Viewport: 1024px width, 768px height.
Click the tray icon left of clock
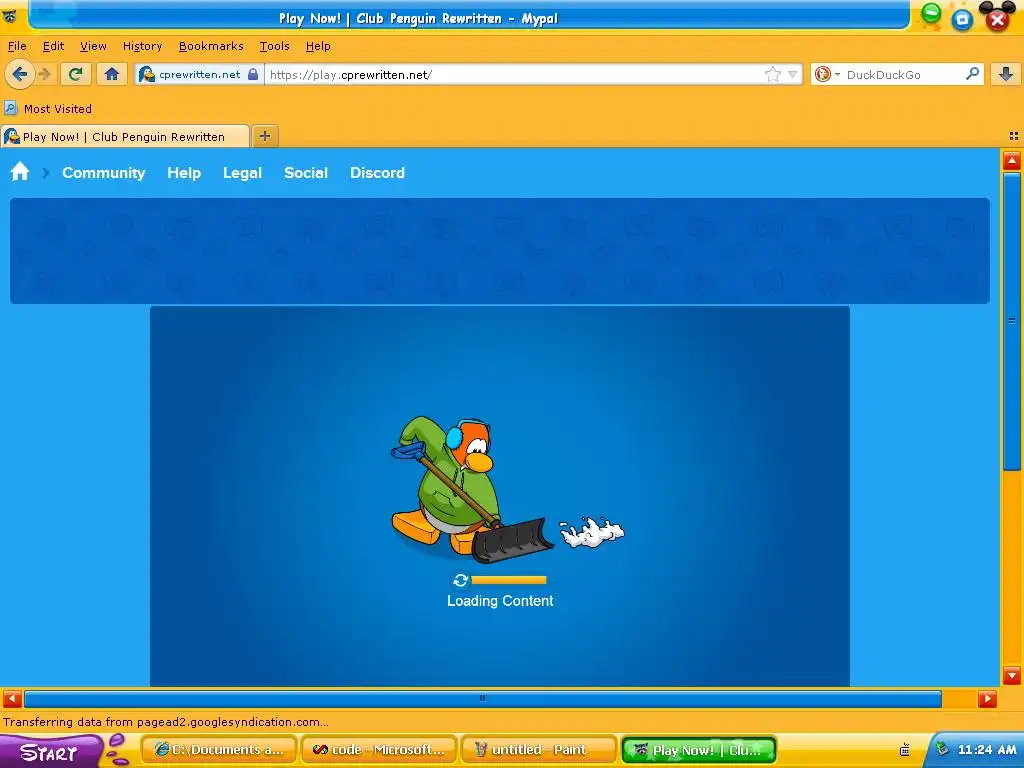pos(904,750)
